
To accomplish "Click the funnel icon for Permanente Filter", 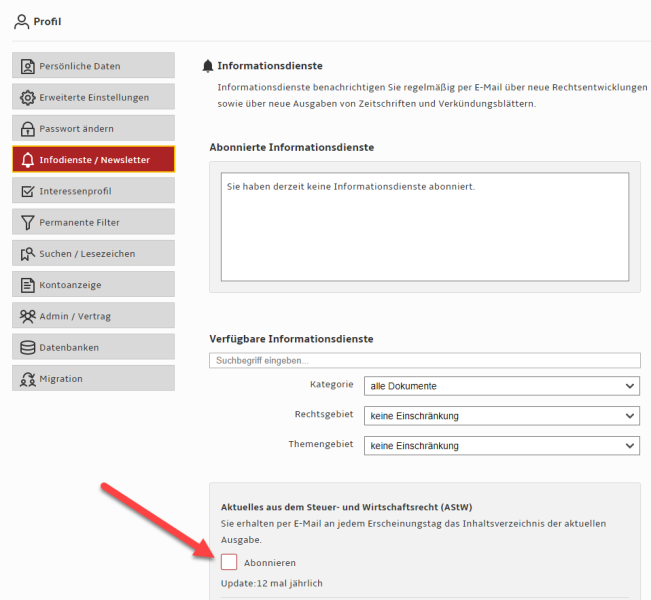I will 28,222.
